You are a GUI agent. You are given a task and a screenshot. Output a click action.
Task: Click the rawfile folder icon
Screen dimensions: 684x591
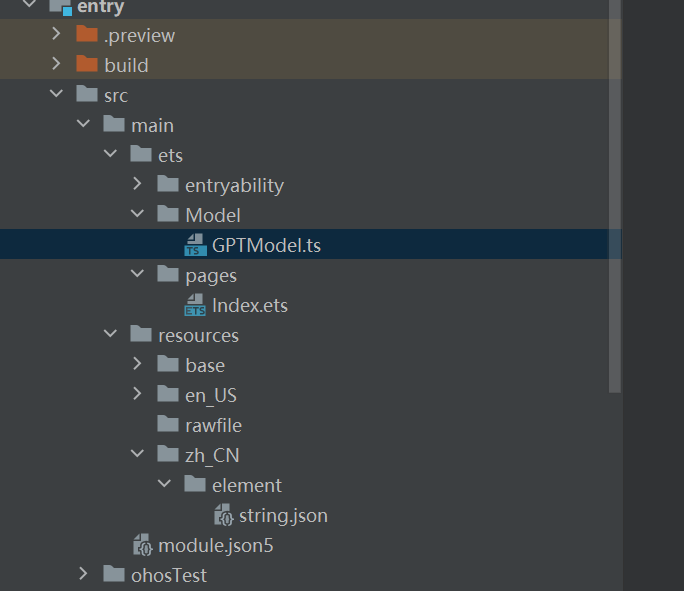point(168,424)
